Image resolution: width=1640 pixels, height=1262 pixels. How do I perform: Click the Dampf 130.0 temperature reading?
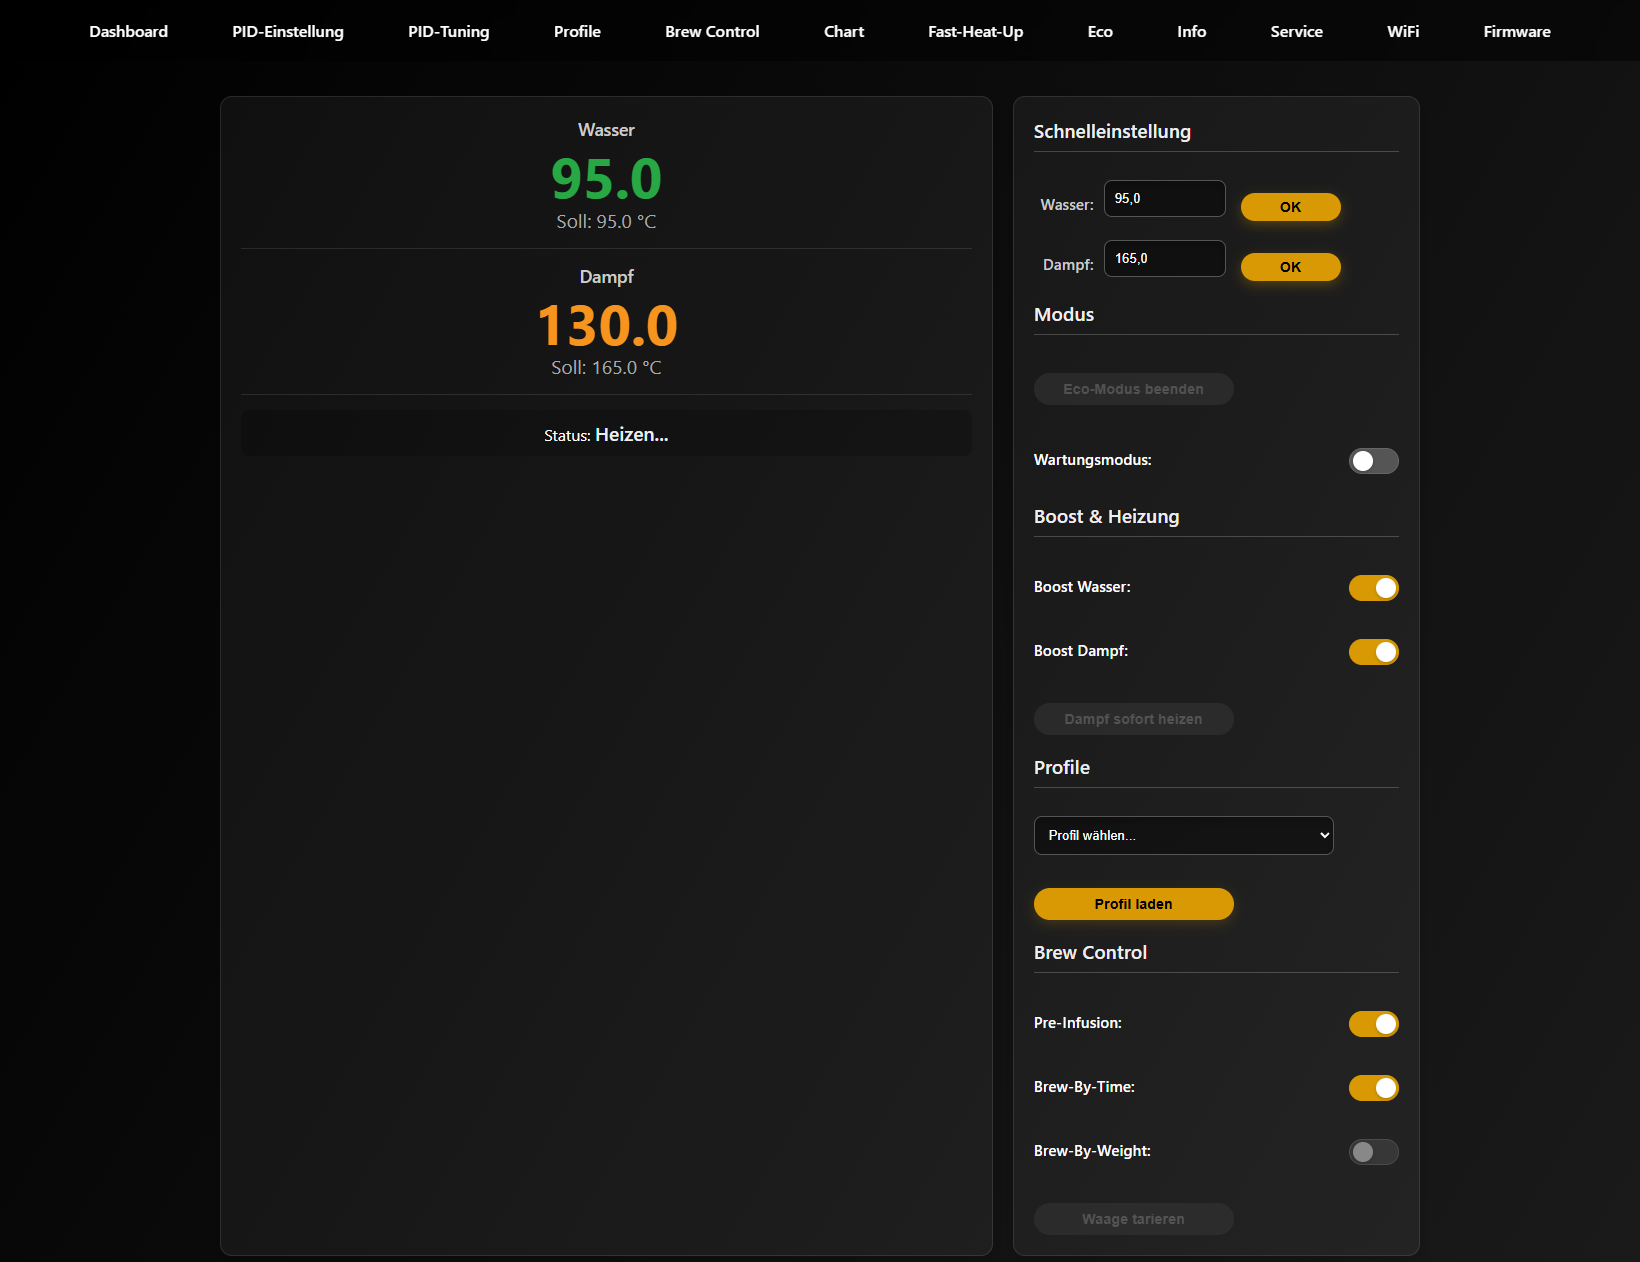[606, 326]
